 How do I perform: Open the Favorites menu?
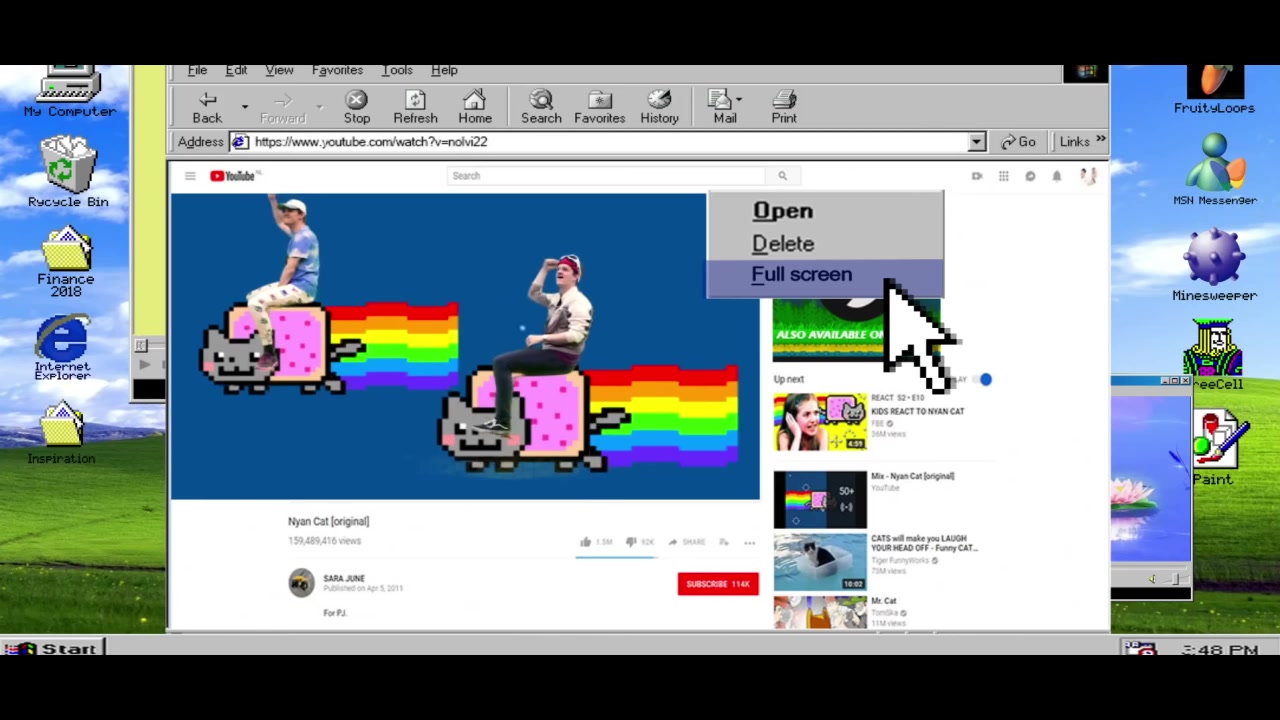coord(337,70)
